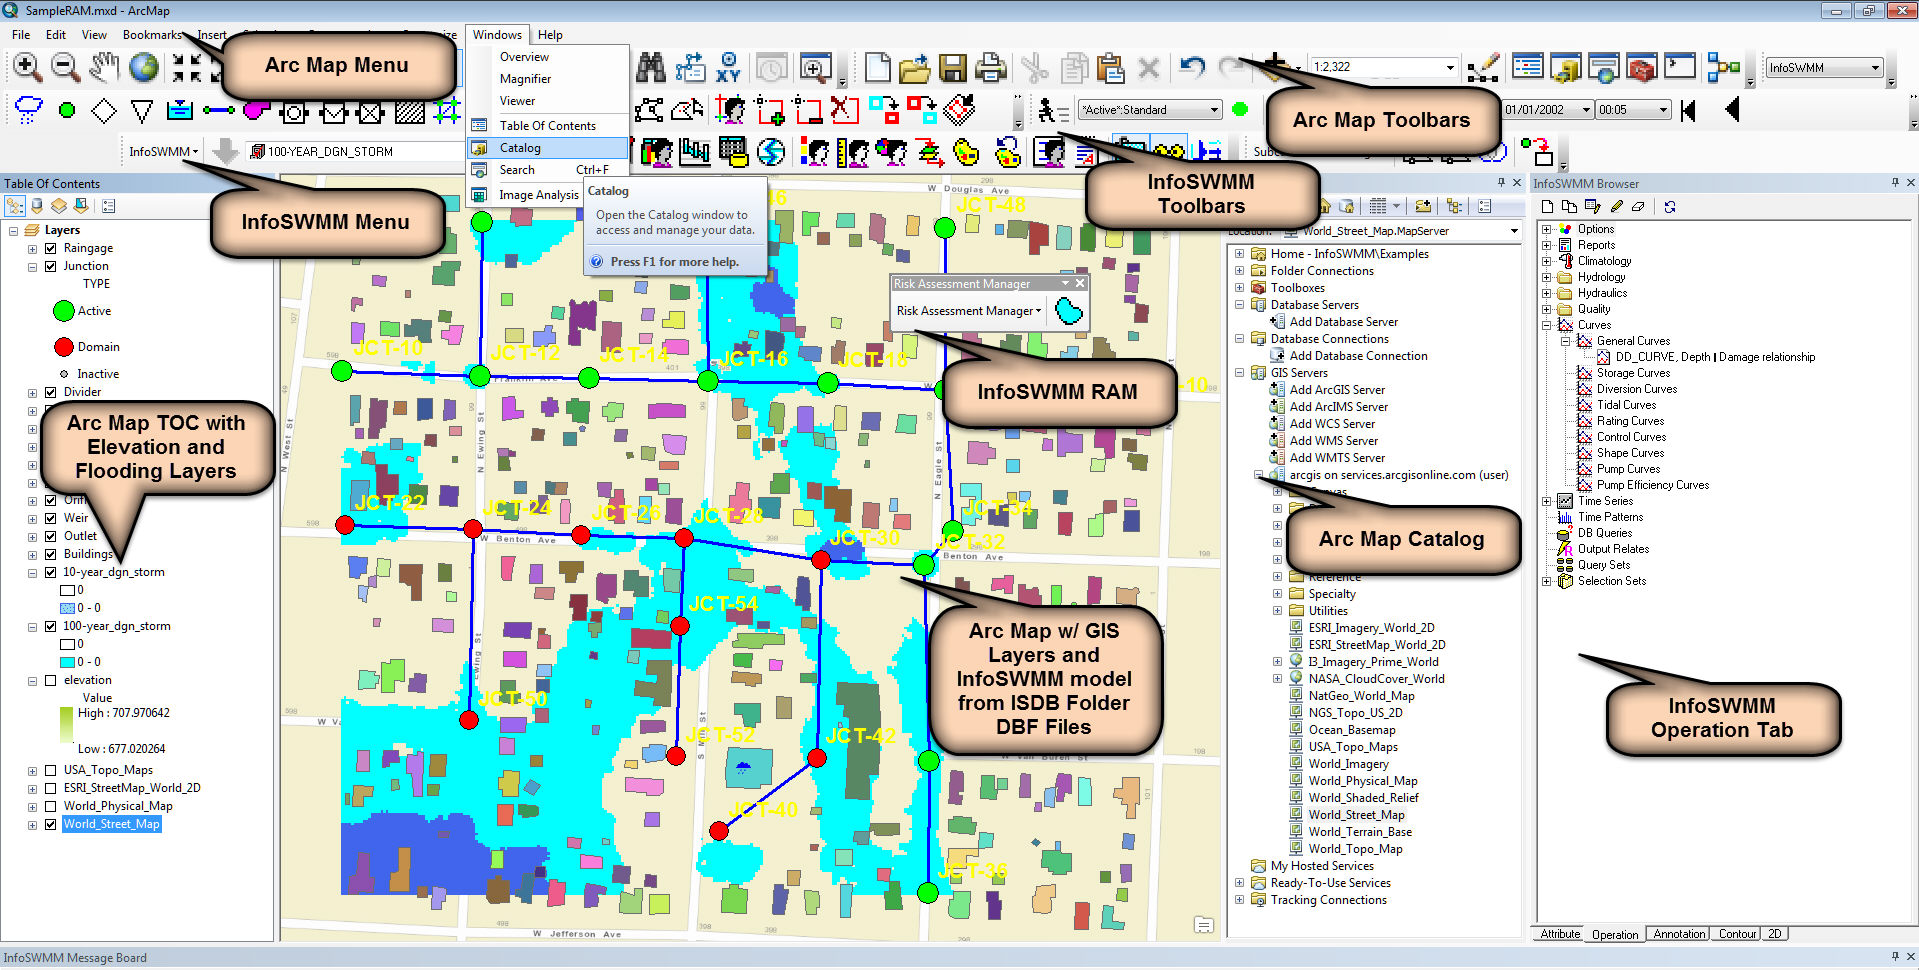The height and width of the screenshot is (970, 1919).
Task: Click the 100-year storm cyan swatch
Action: pos(67,662)
